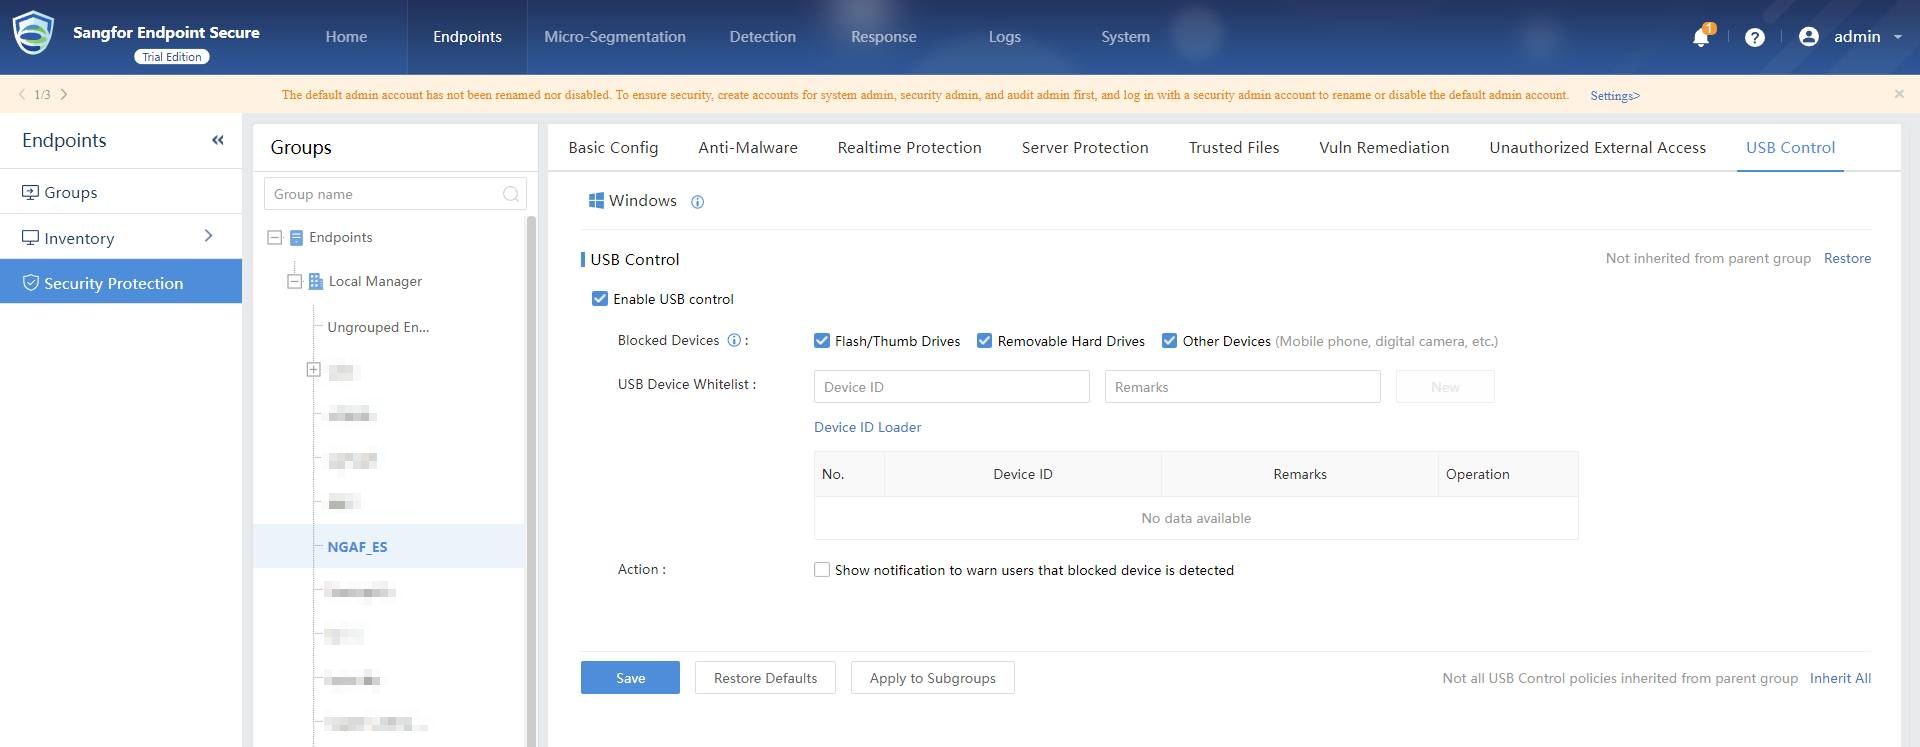Click the admin user avatar icon
Image resolution: width=1920 pixels, height=747 pixels.
click(x=1808, y=37)
